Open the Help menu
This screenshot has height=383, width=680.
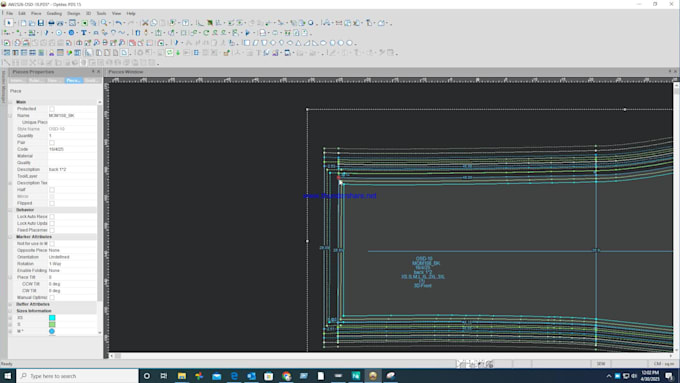[131, 13]
